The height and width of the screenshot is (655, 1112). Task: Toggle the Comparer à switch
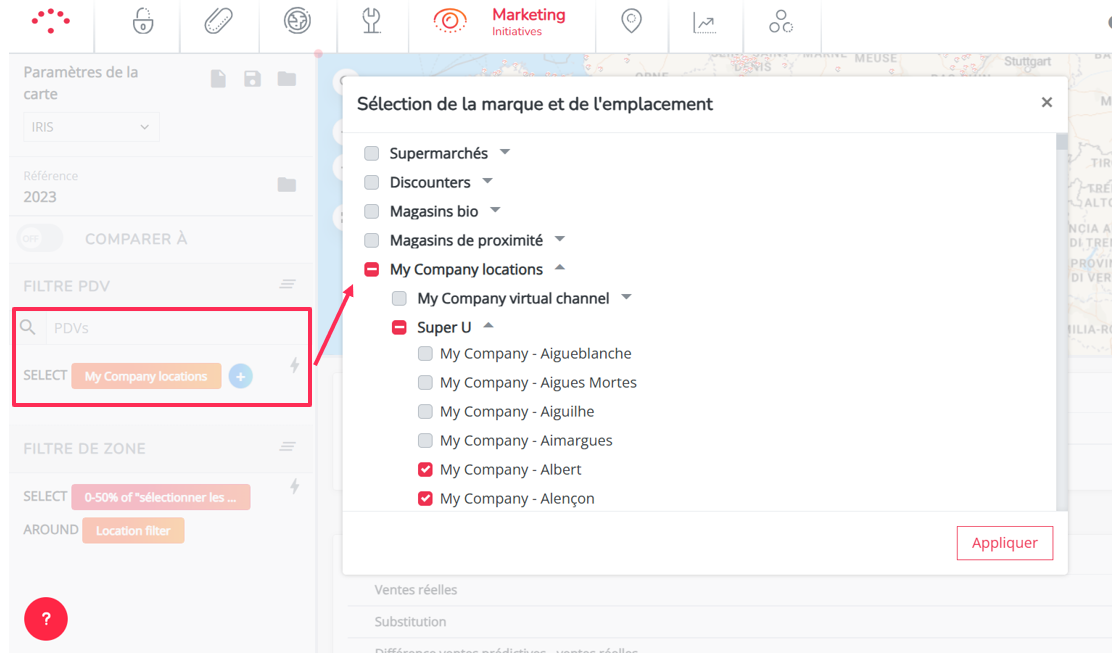tap(40, 239)
